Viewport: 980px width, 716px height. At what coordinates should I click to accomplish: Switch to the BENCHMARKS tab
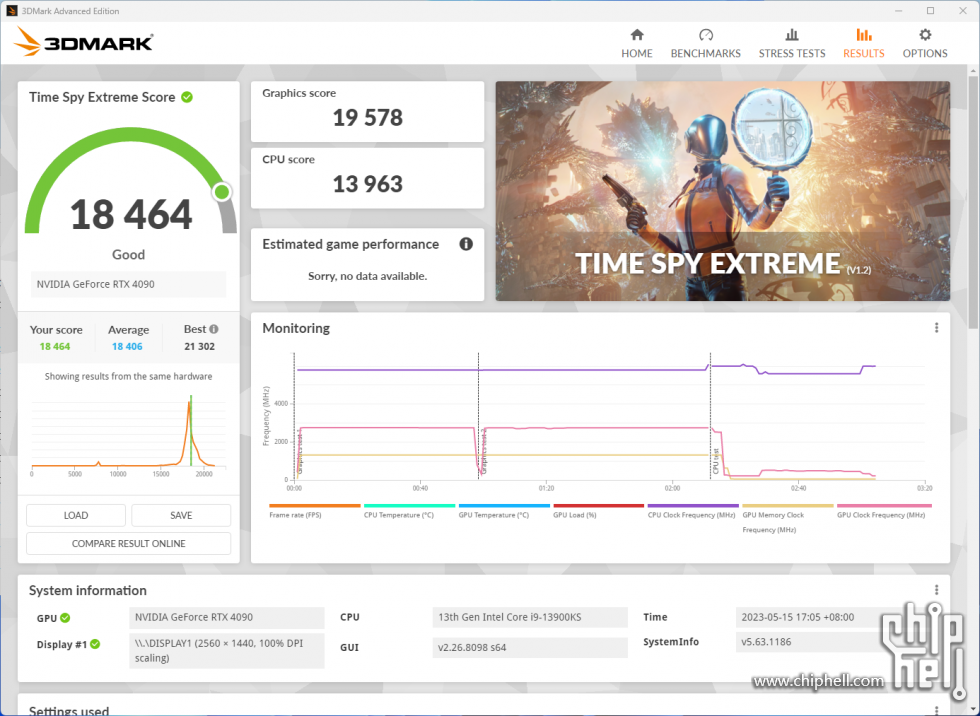click(705, 43)
